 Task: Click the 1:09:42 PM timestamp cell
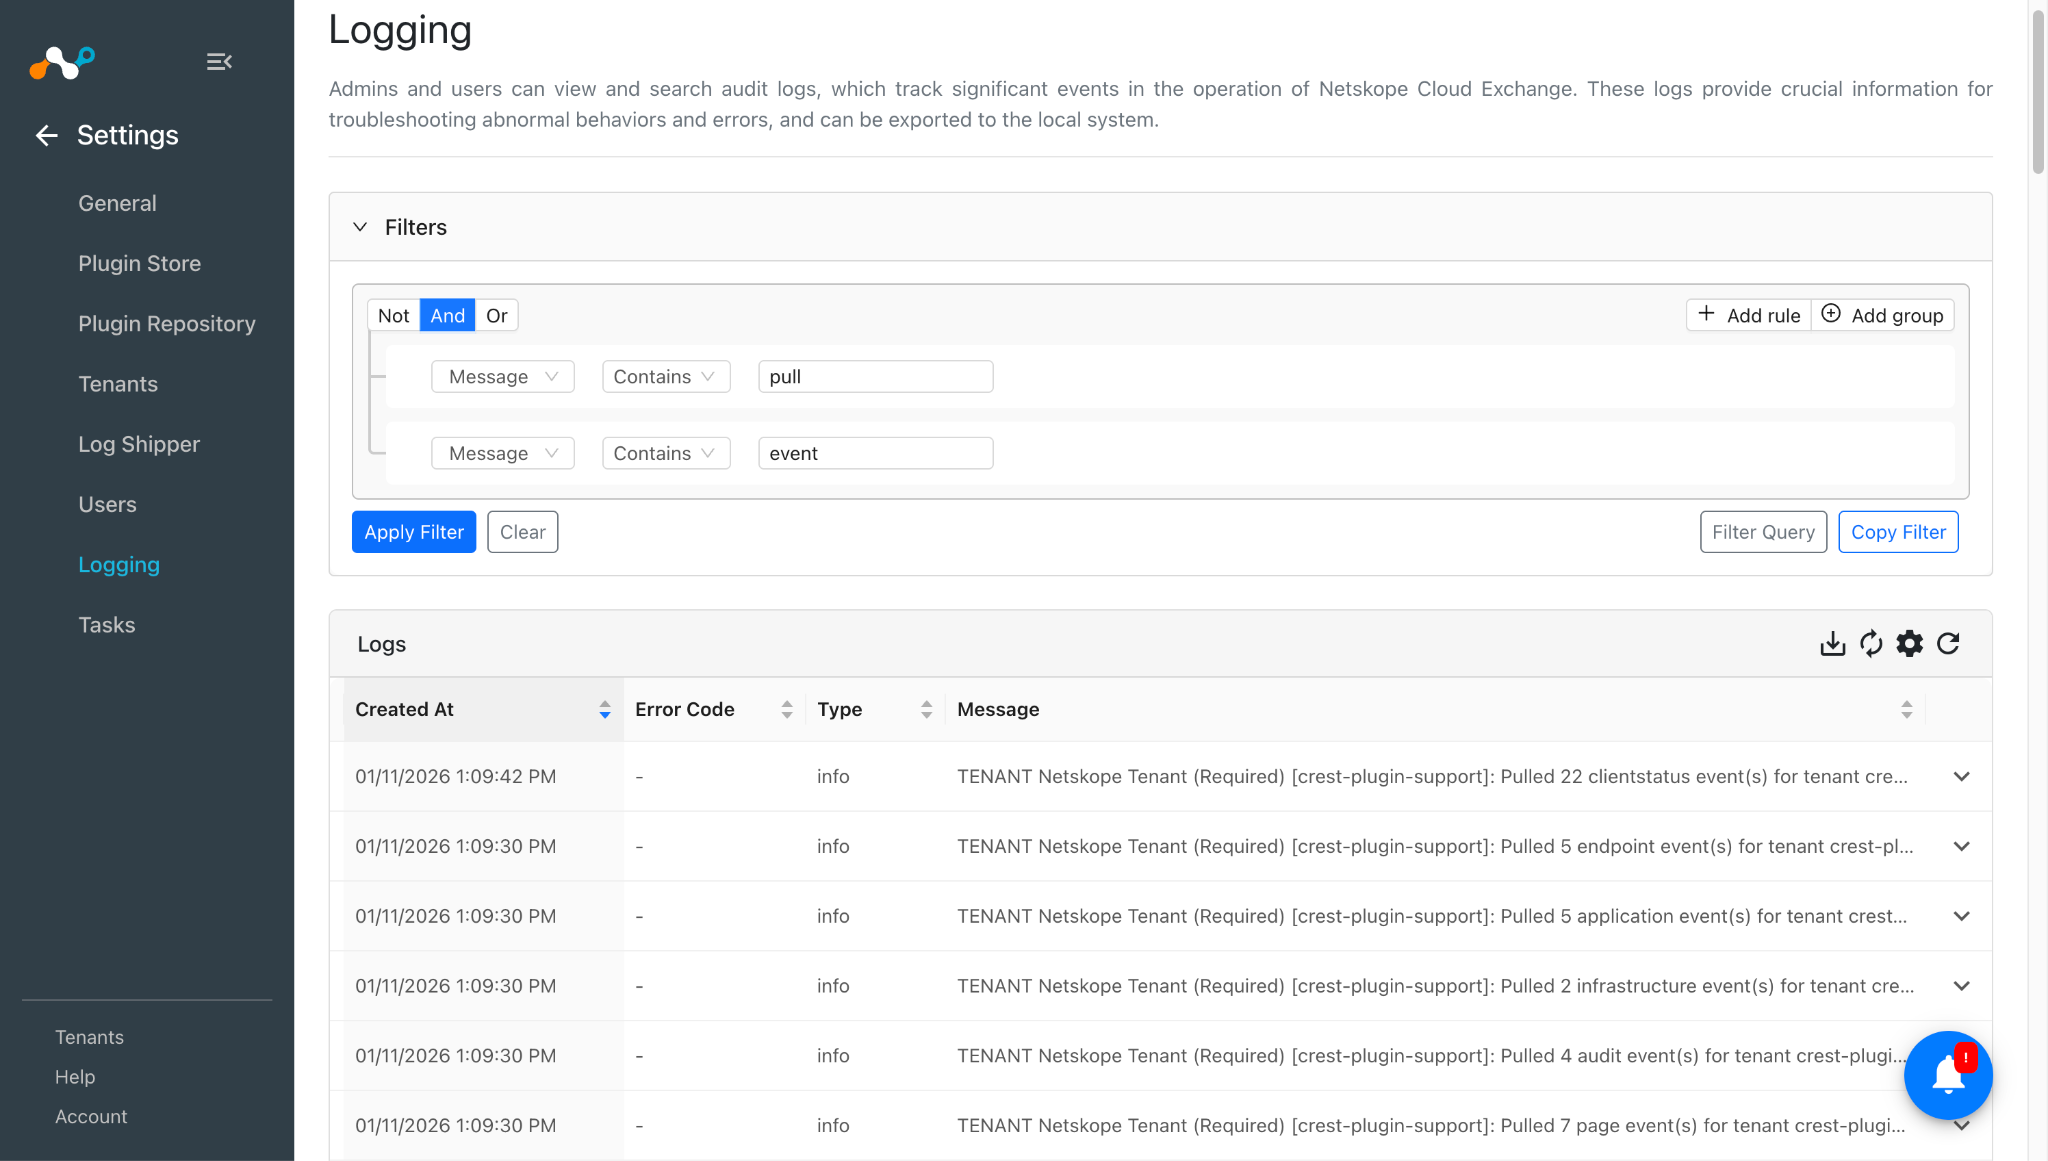(456, 777)
